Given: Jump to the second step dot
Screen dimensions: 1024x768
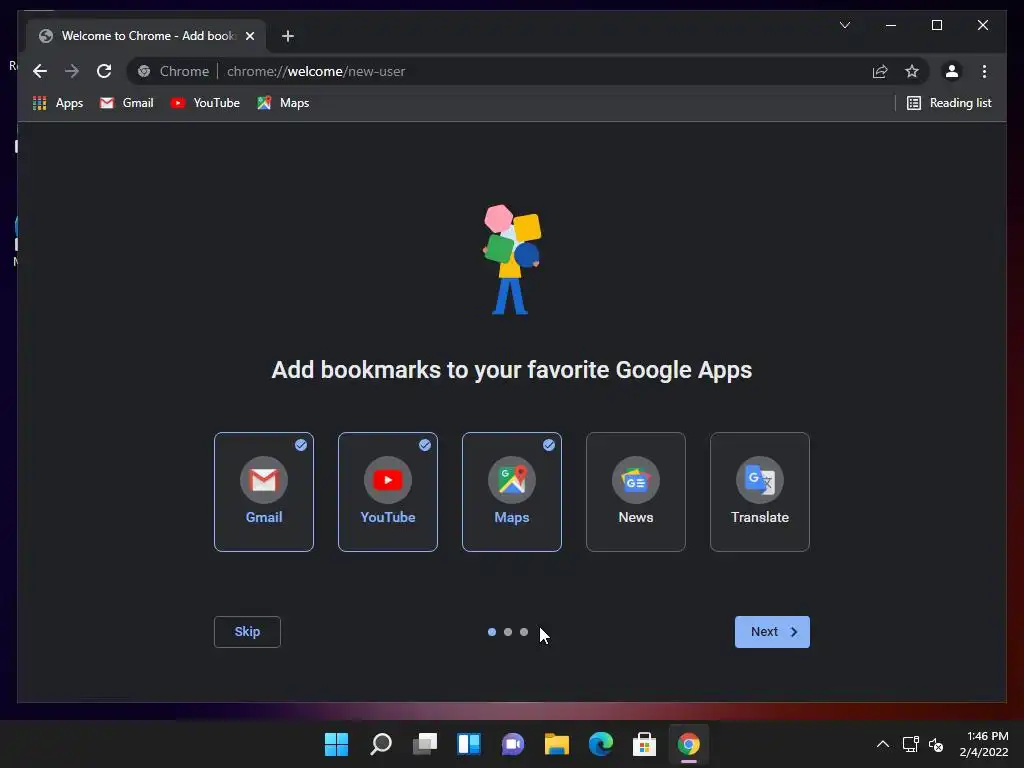Looking at the screenshot, I should [x=508, y=632].
